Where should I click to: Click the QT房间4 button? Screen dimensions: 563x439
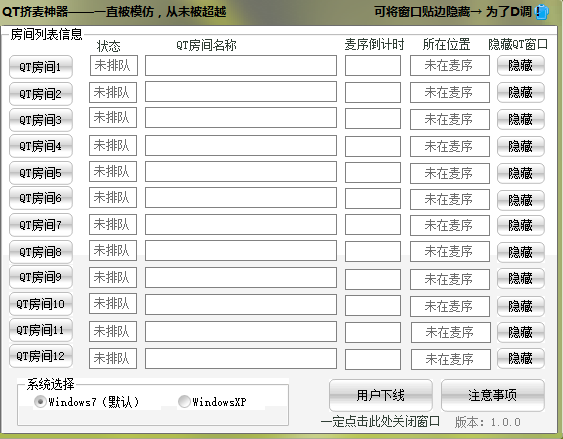click(x=41, y=146)
